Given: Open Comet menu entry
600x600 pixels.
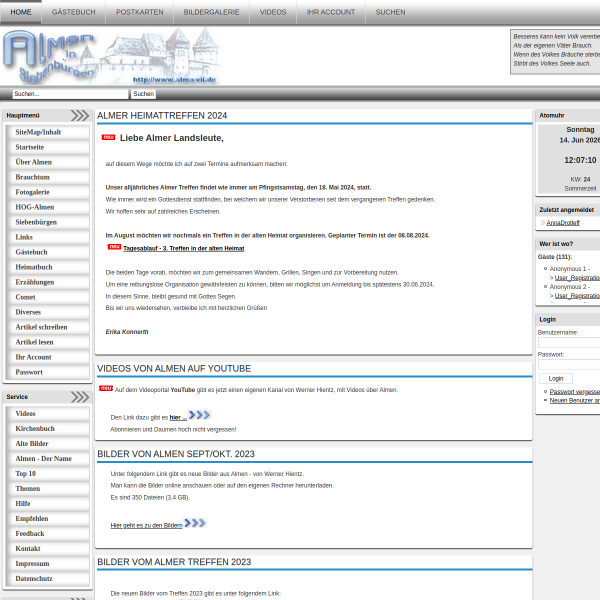Looking at the screenshot, I should coord(48,297).
